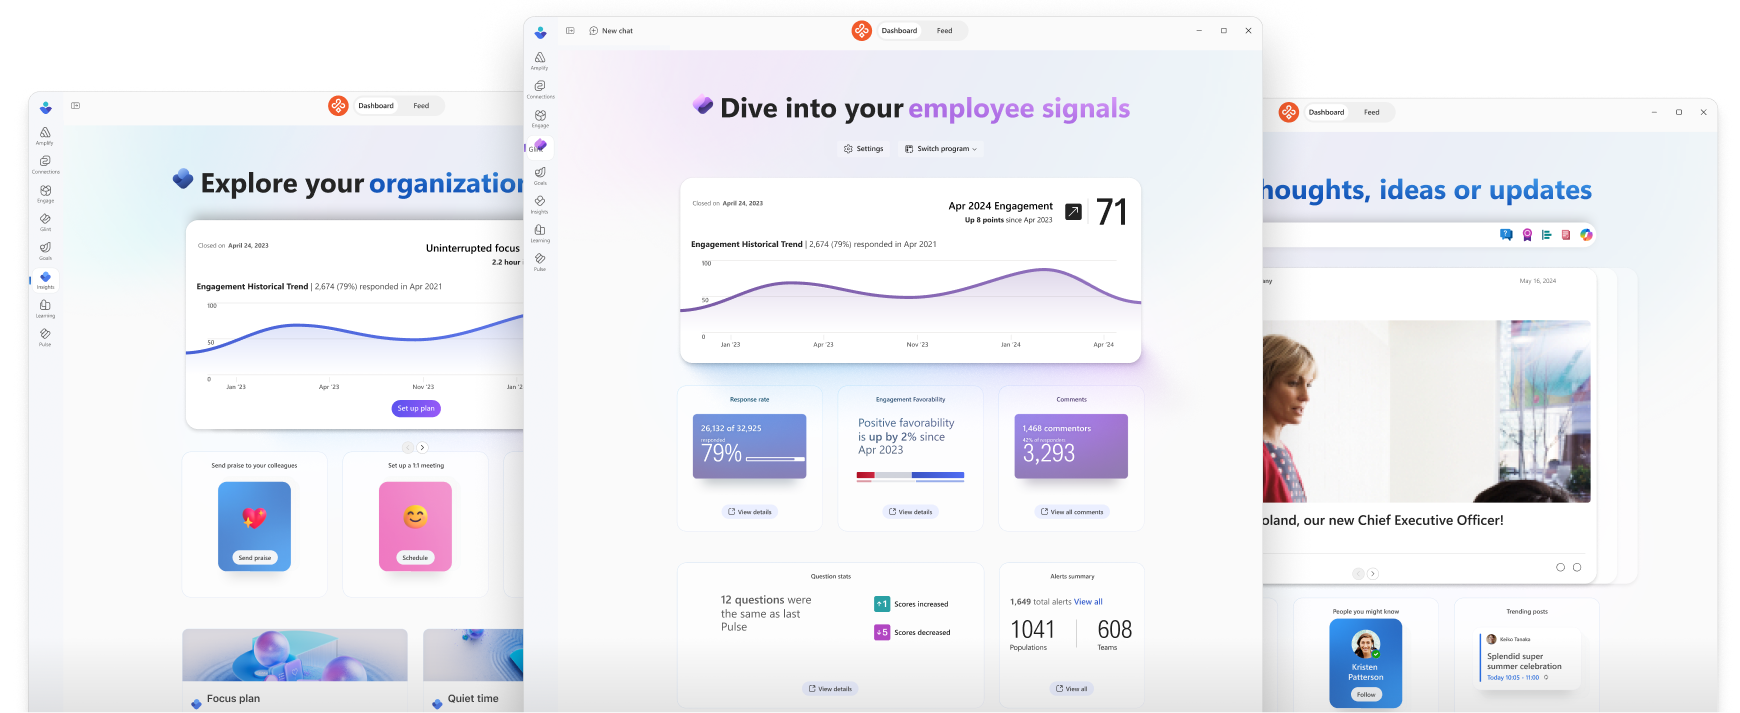Open Settings under the employee signals heading
The height and width of the screenshot is (713, 1740).
coord(863,149)
